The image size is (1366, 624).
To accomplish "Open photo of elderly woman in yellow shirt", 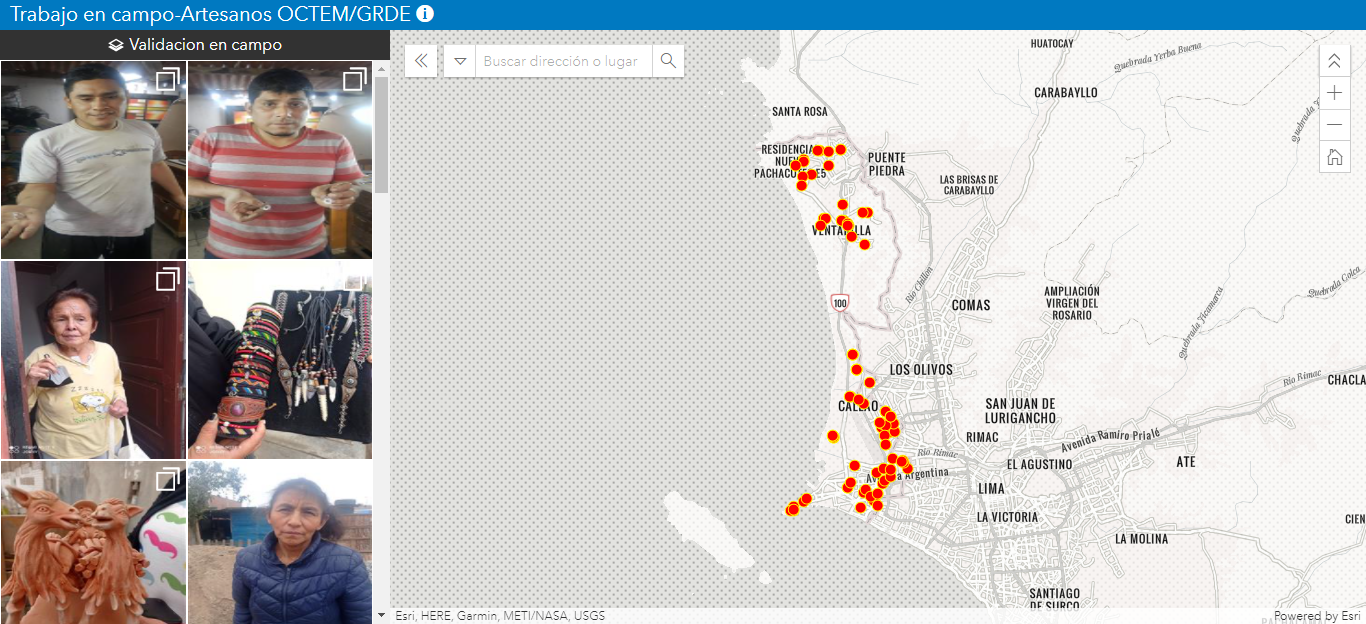I will (93, 360).
